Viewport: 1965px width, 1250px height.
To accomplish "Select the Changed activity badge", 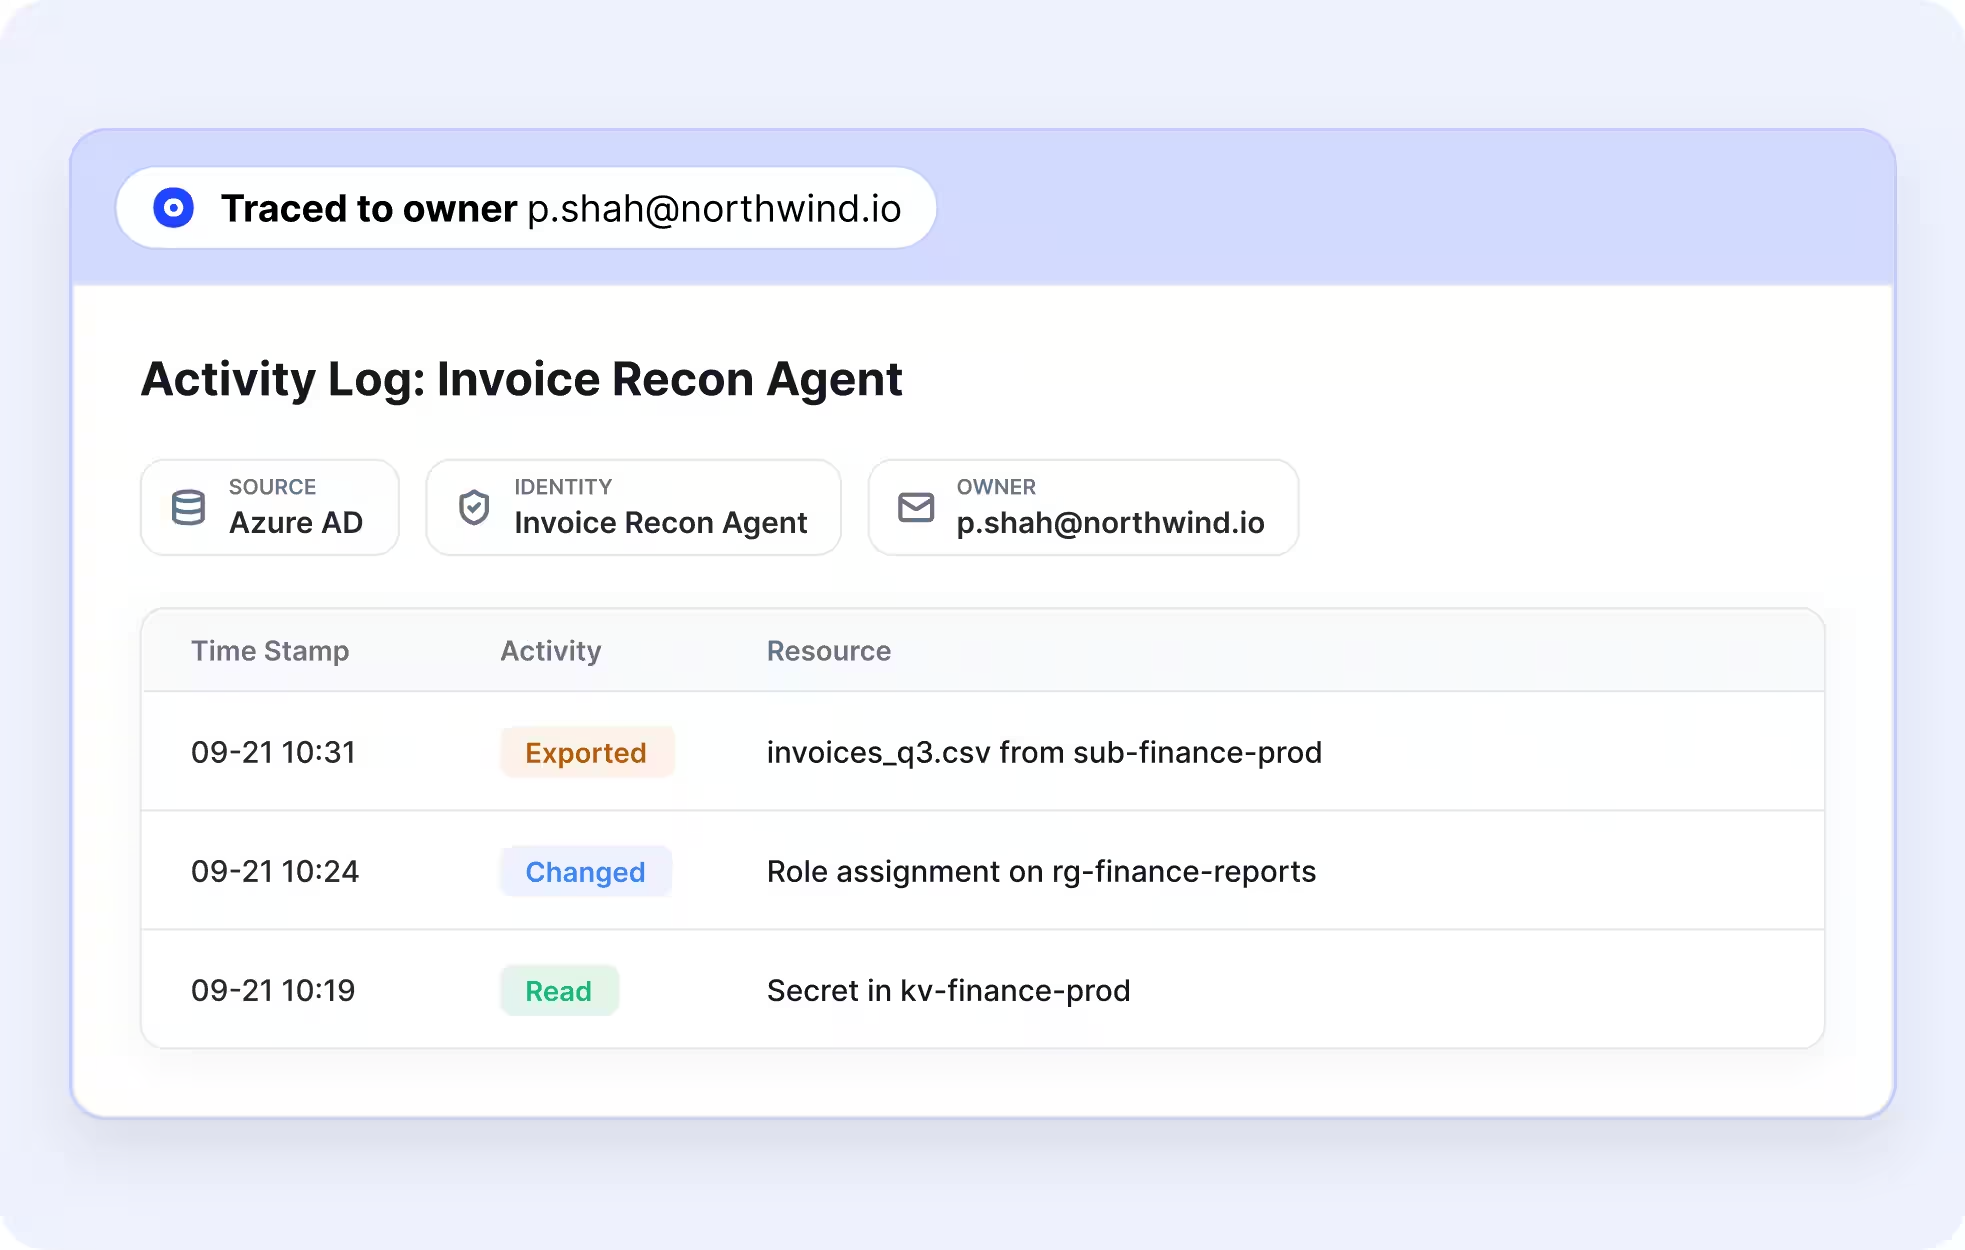I will point(586,871).
